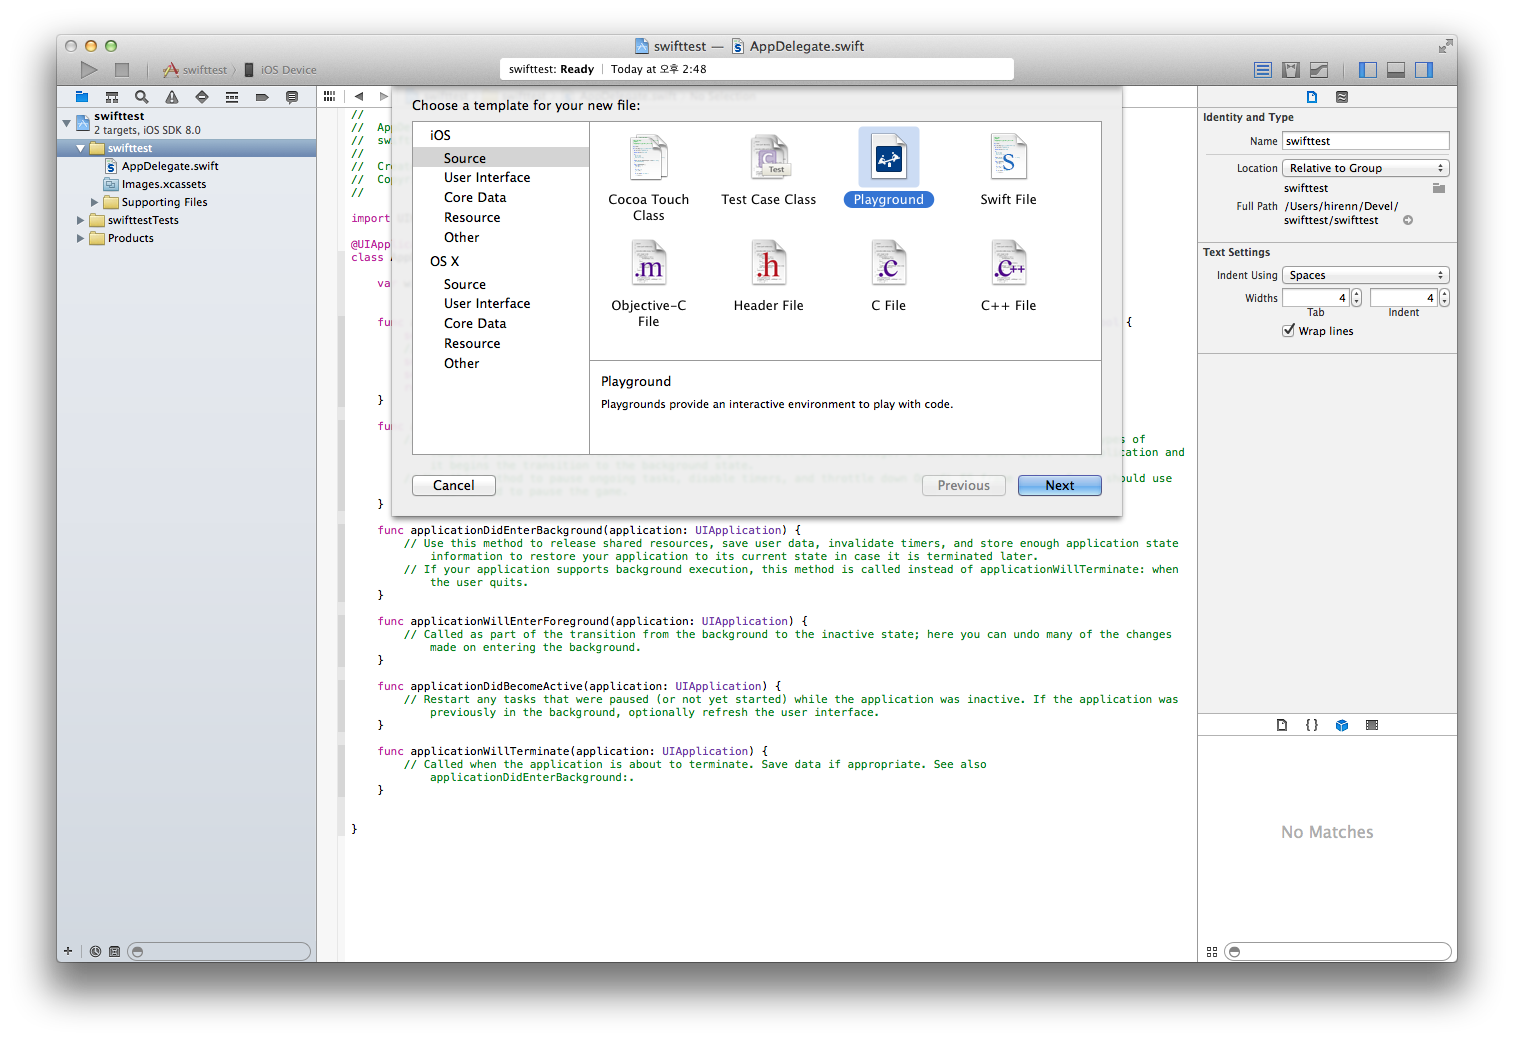Select iOS User Interface category
Screen dimensions: 1514x1041
501,177
